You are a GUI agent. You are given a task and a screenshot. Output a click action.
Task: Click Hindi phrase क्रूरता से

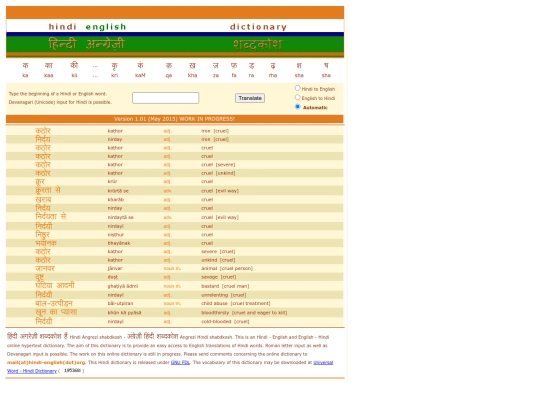pos(48,190)
